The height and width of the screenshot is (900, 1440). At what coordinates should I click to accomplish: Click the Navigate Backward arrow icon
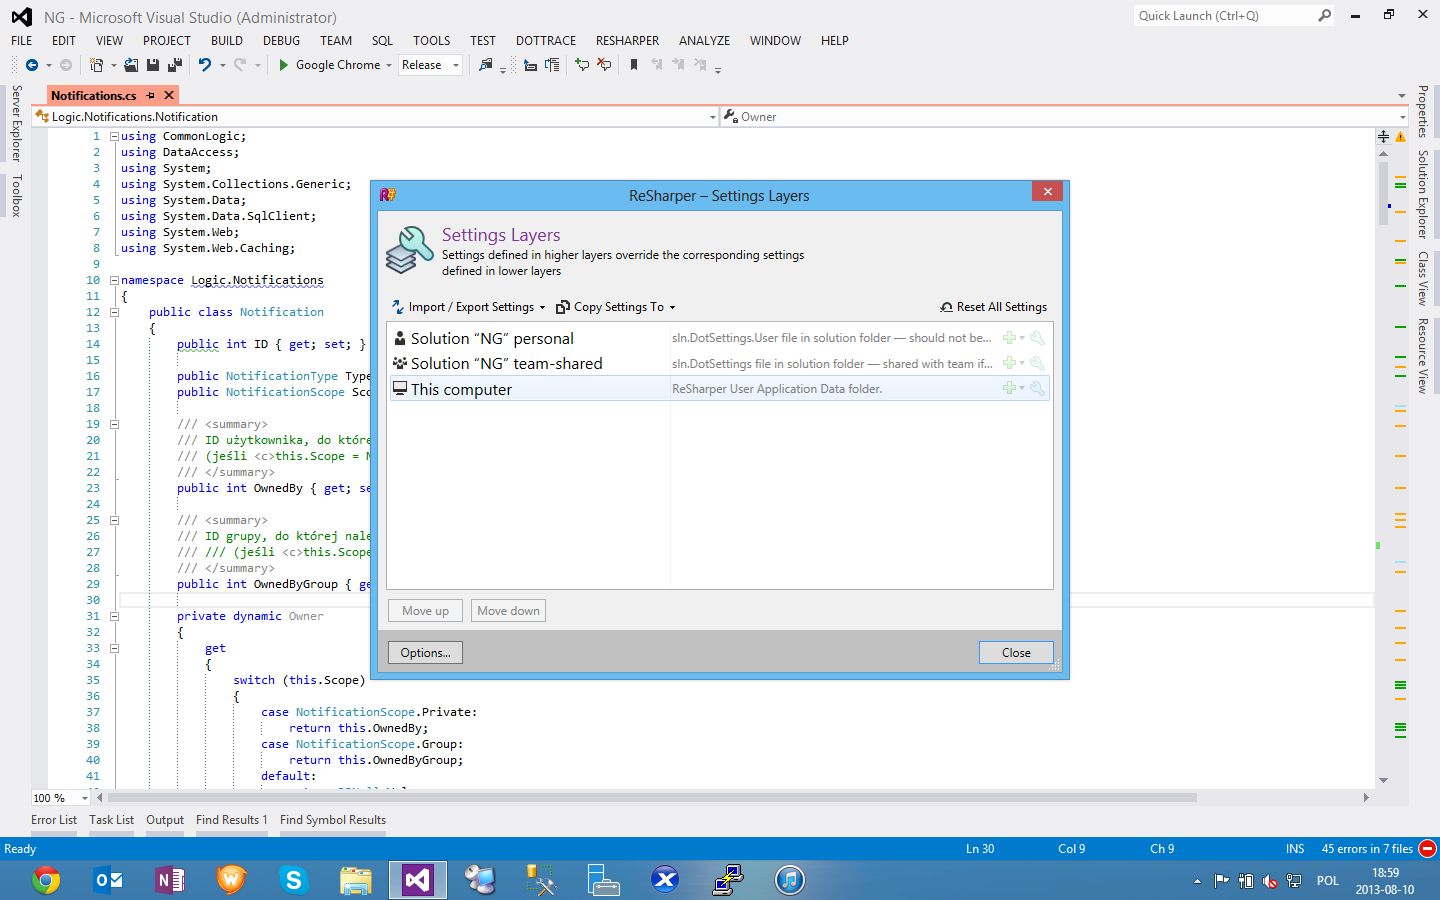tap(32, 65)
